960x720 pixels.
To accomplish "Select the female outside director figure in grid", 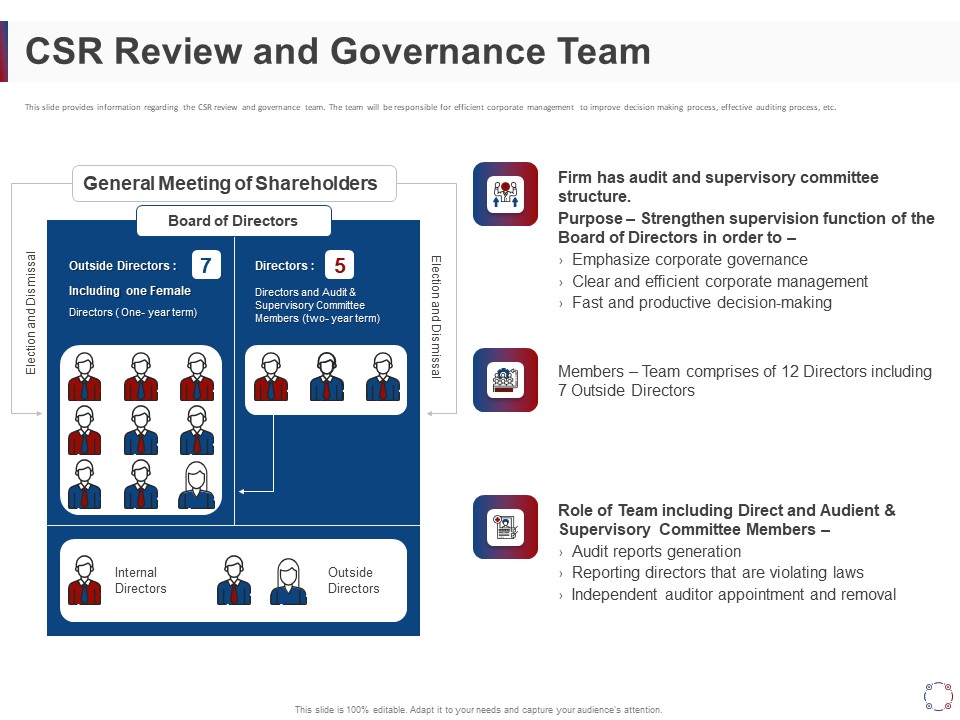I will coord(196,485).
